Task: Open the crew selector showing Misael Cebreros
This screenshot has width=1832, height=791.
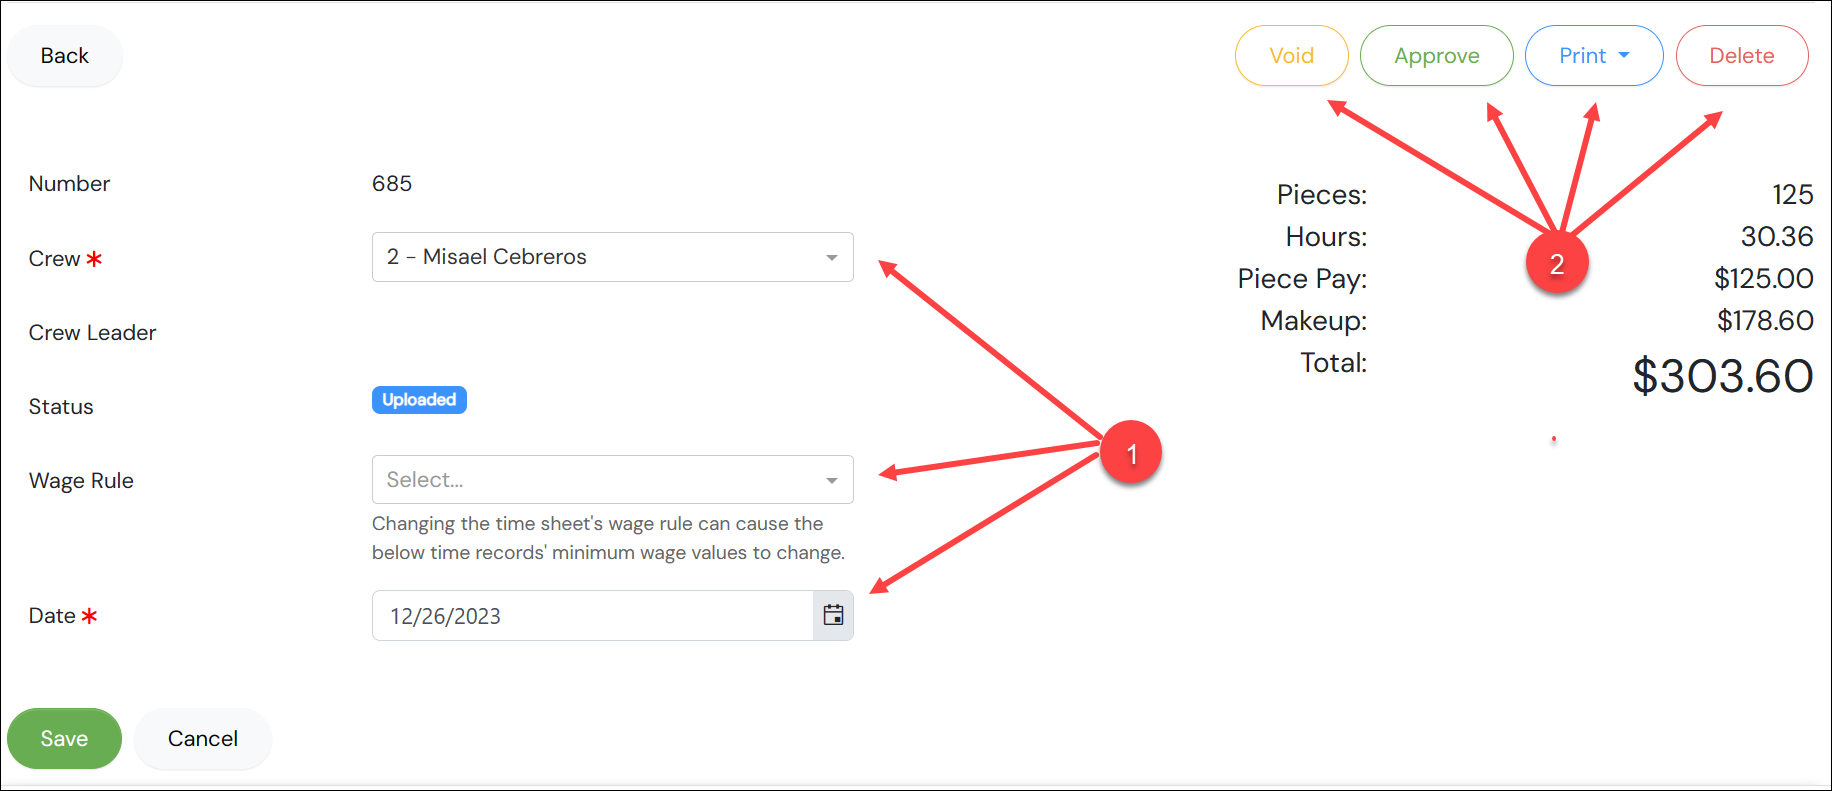Action: pyautogui.click(x=613, y=257)
